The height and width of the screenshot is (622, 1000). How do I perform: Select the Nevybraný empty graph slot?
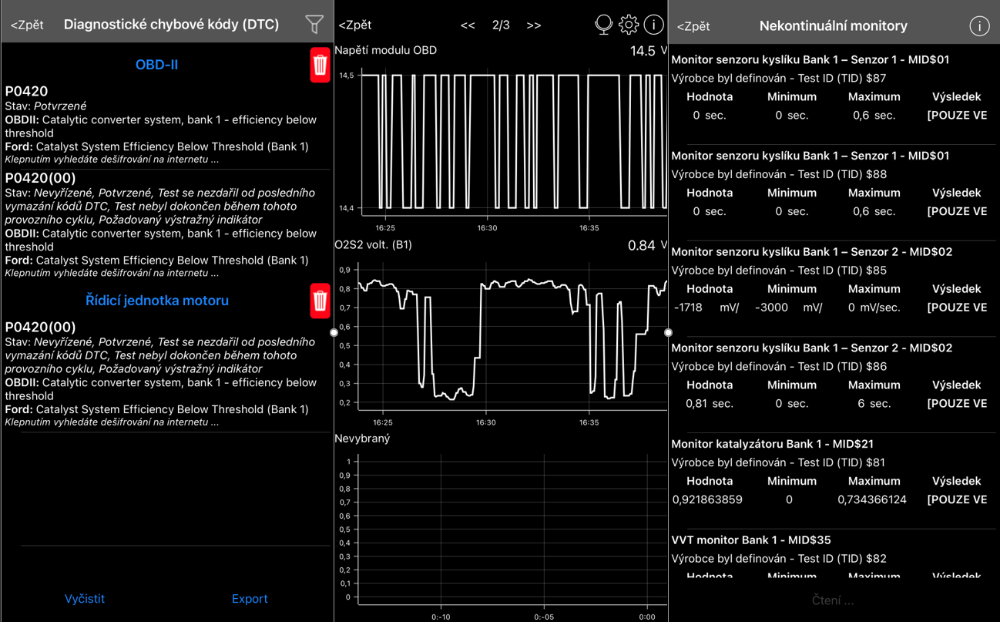[x=362, y=438]
